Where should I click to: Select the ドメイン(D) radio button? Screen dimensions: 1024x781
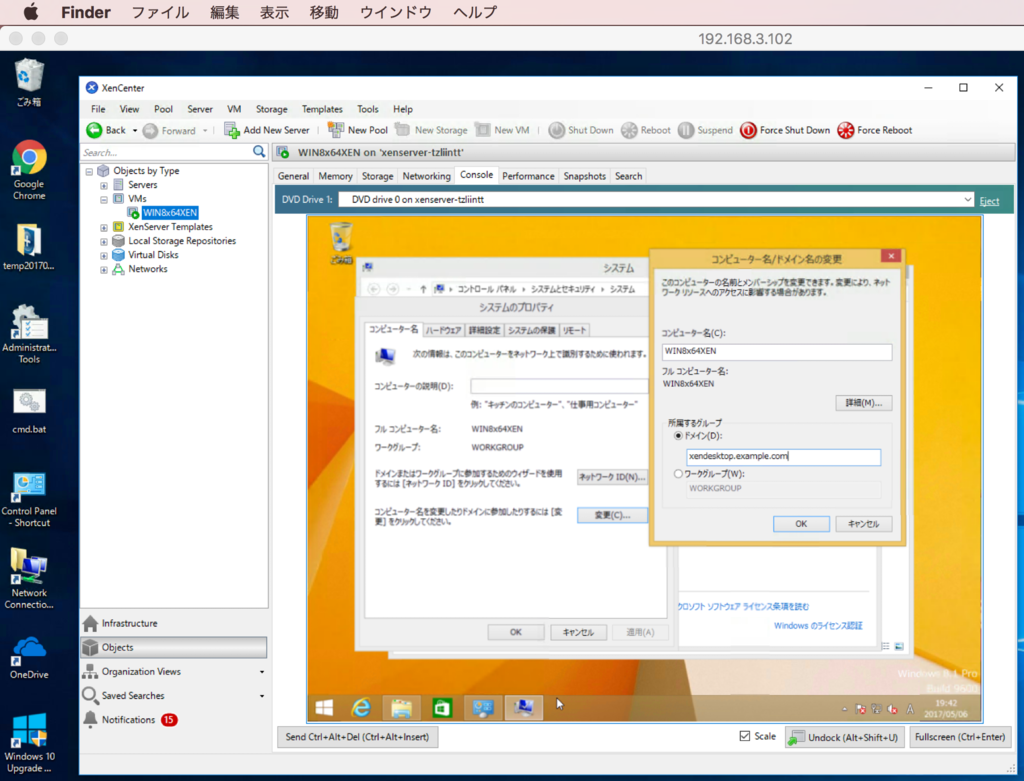coord(678,436)
